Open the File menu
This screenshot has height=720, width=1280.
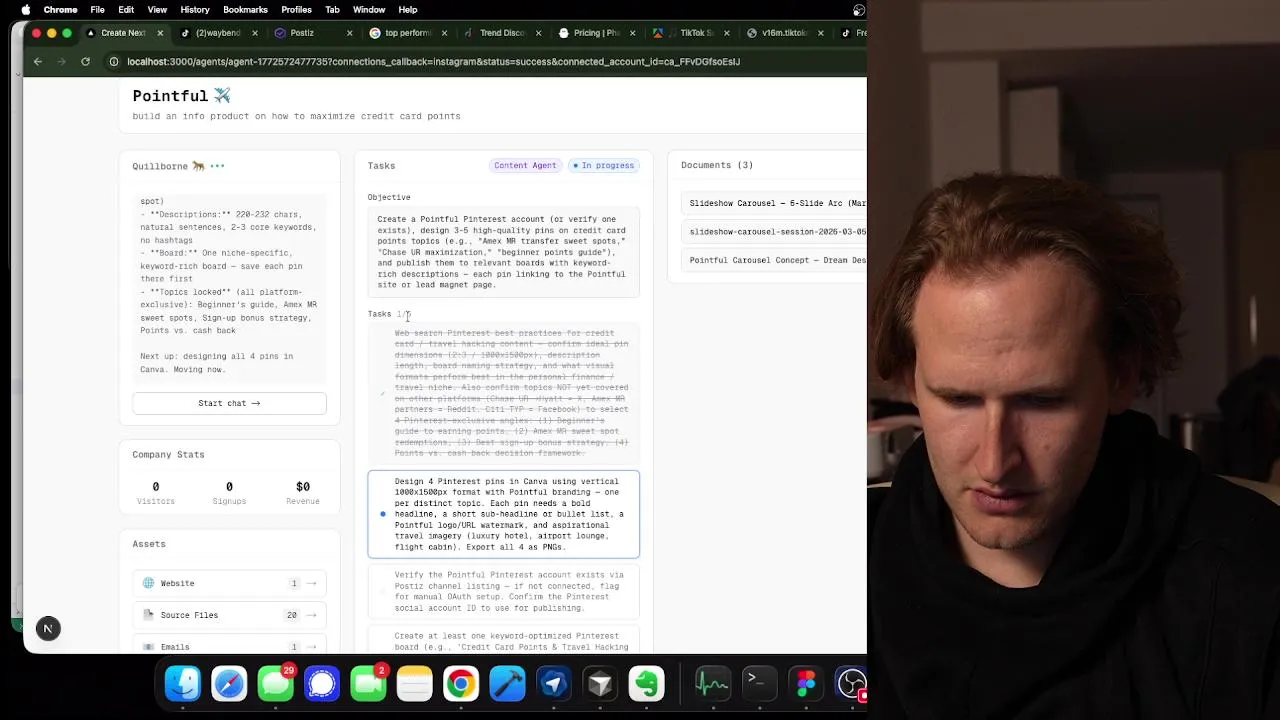coord(98,10)
